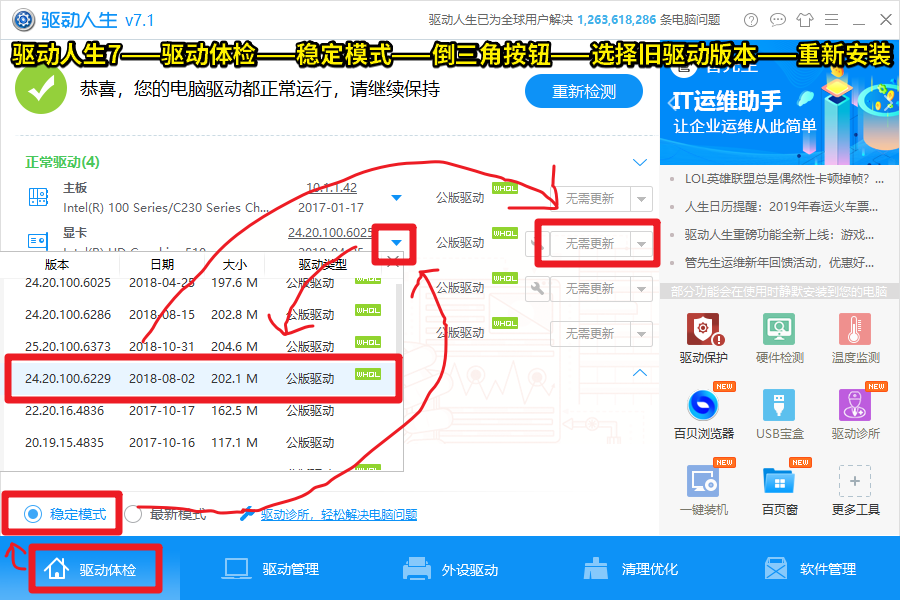900x600 pixels.
Task: Open the 百页窗 tool
Action: coord(779,490)
